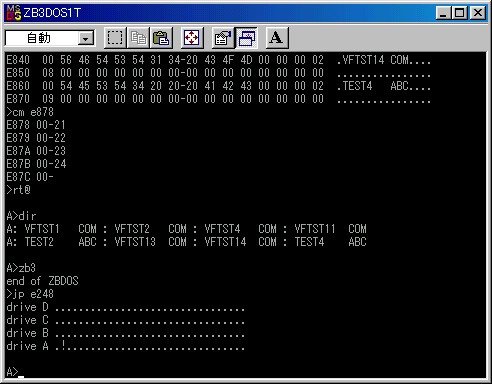Click the A> prompt cursor line
The height and width of the screenshot is (384, 492).
15,372
